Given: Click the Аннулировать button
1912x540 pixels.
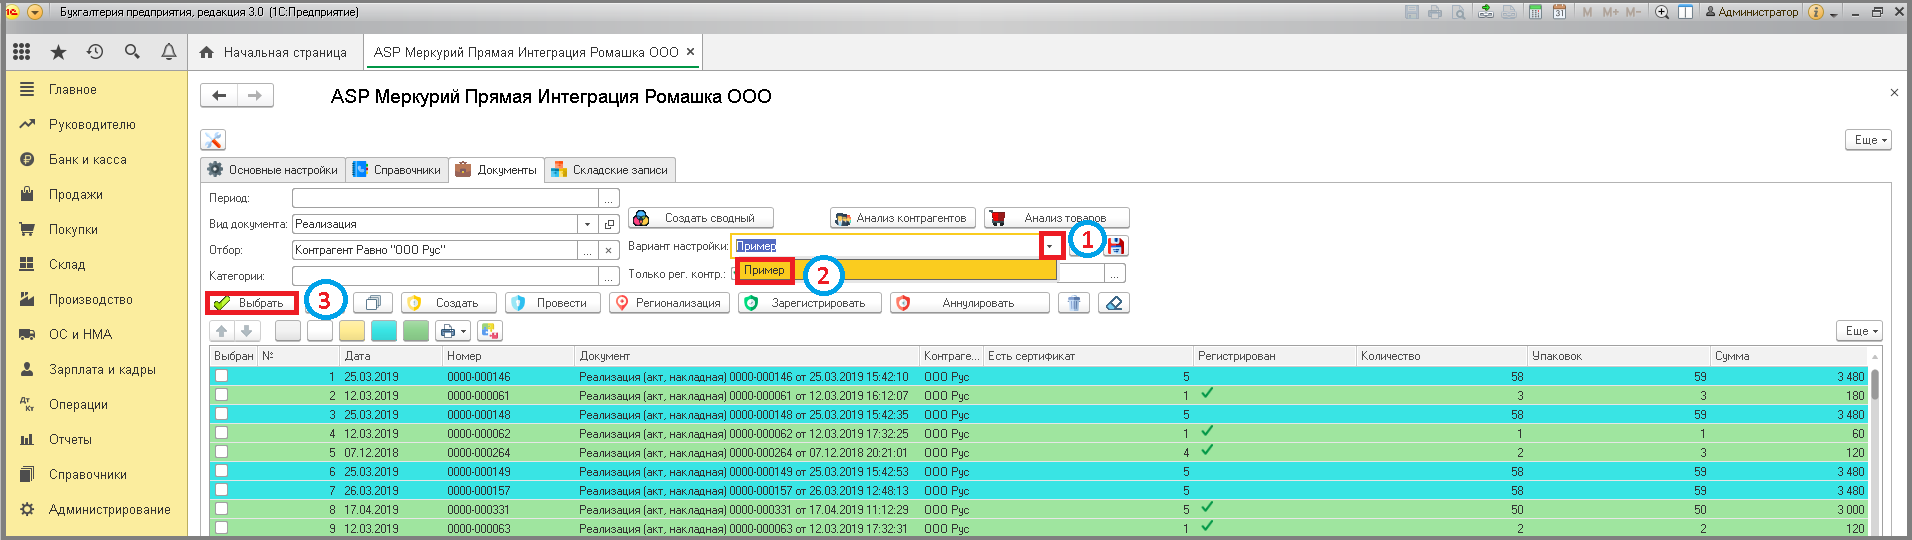Looking at the screenshot, I should (x=970, y=303).
